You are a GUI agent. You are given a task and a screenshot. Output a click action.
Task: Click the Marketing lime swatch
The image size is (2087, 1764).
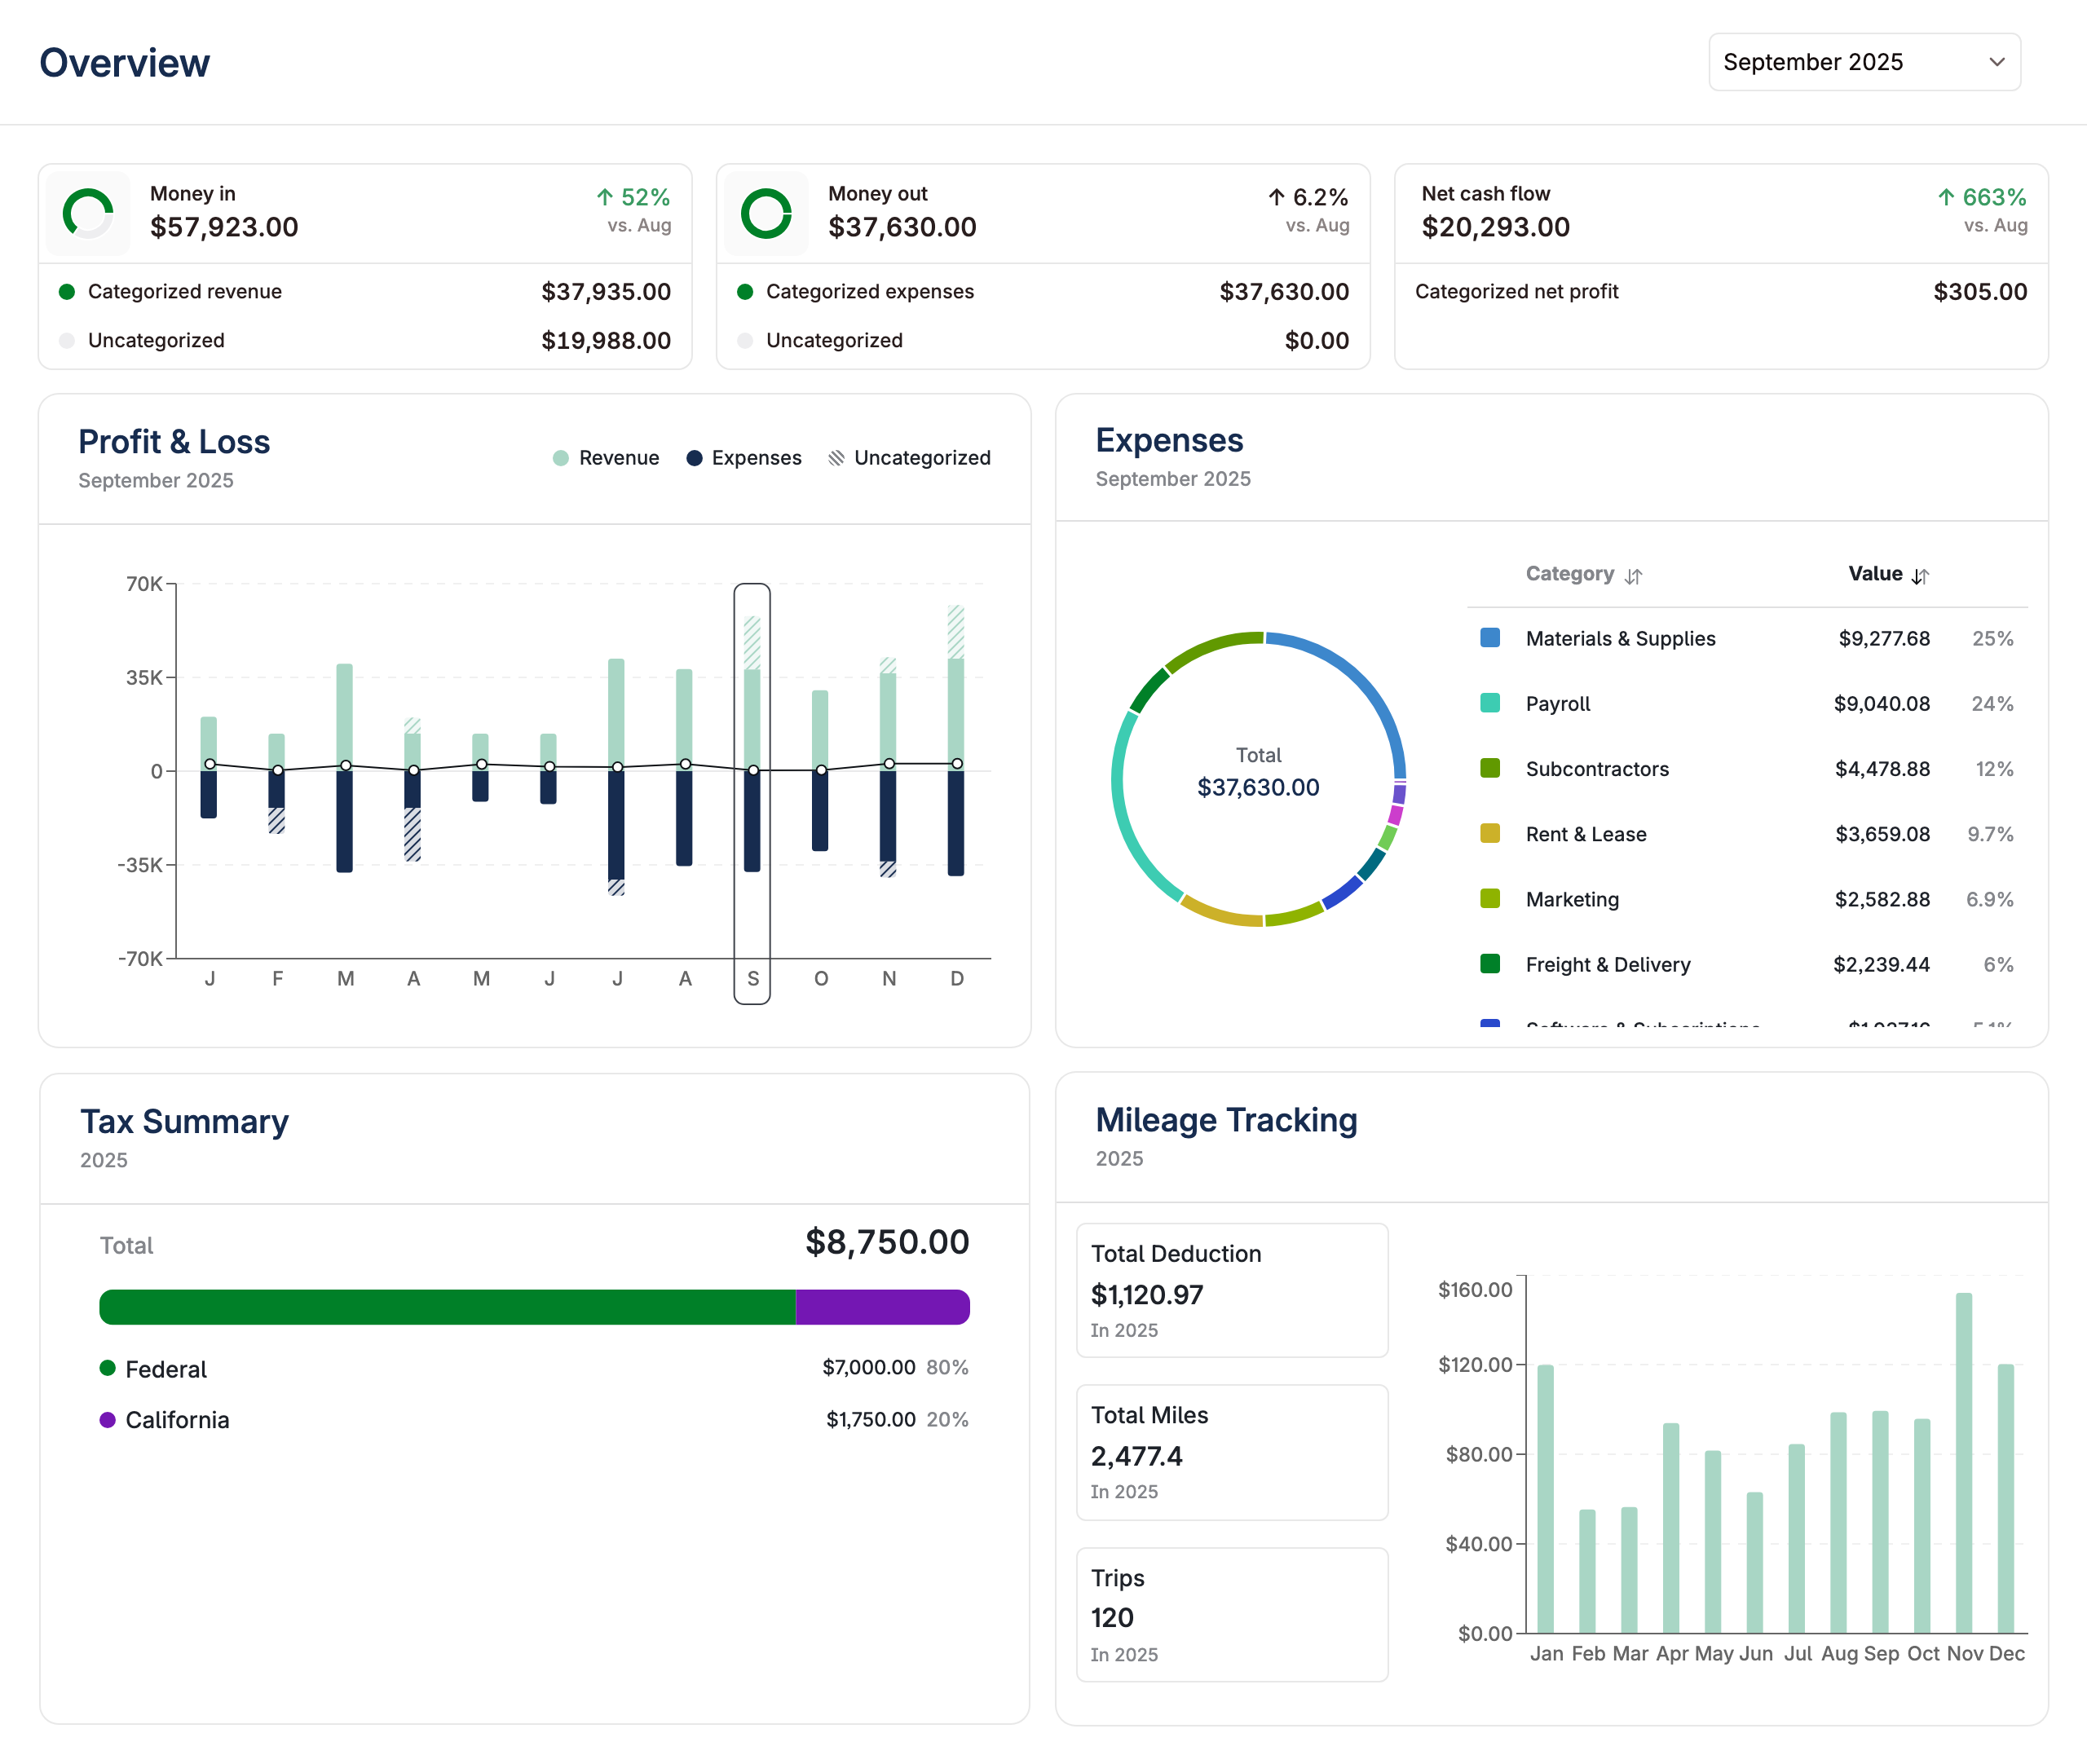1490,899
